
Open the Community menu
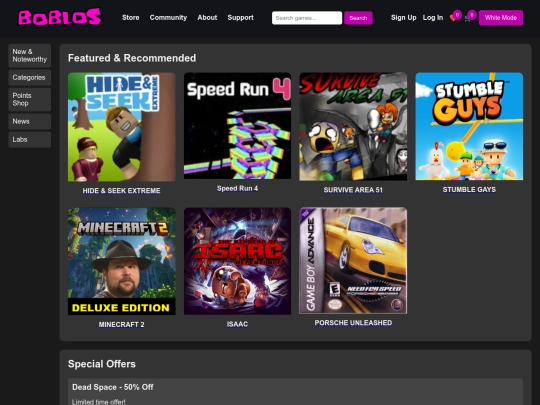pos(168,18)
